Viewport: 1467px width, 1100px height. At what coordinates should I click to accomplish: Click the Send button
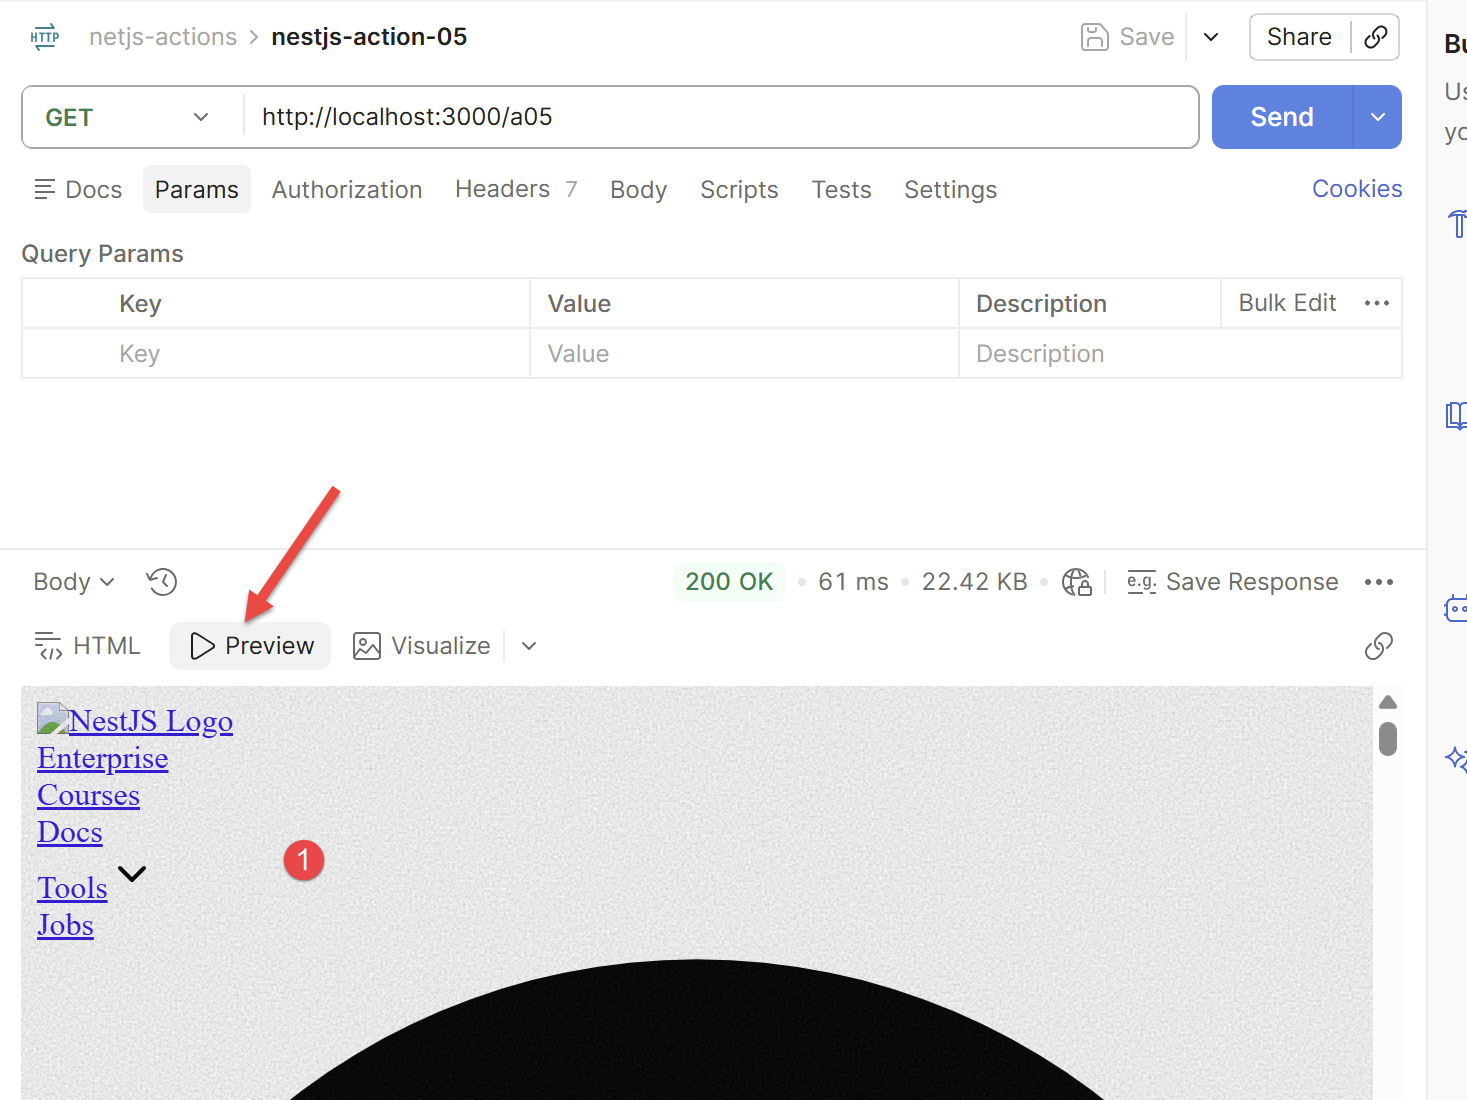click(x=1282, y=117)
